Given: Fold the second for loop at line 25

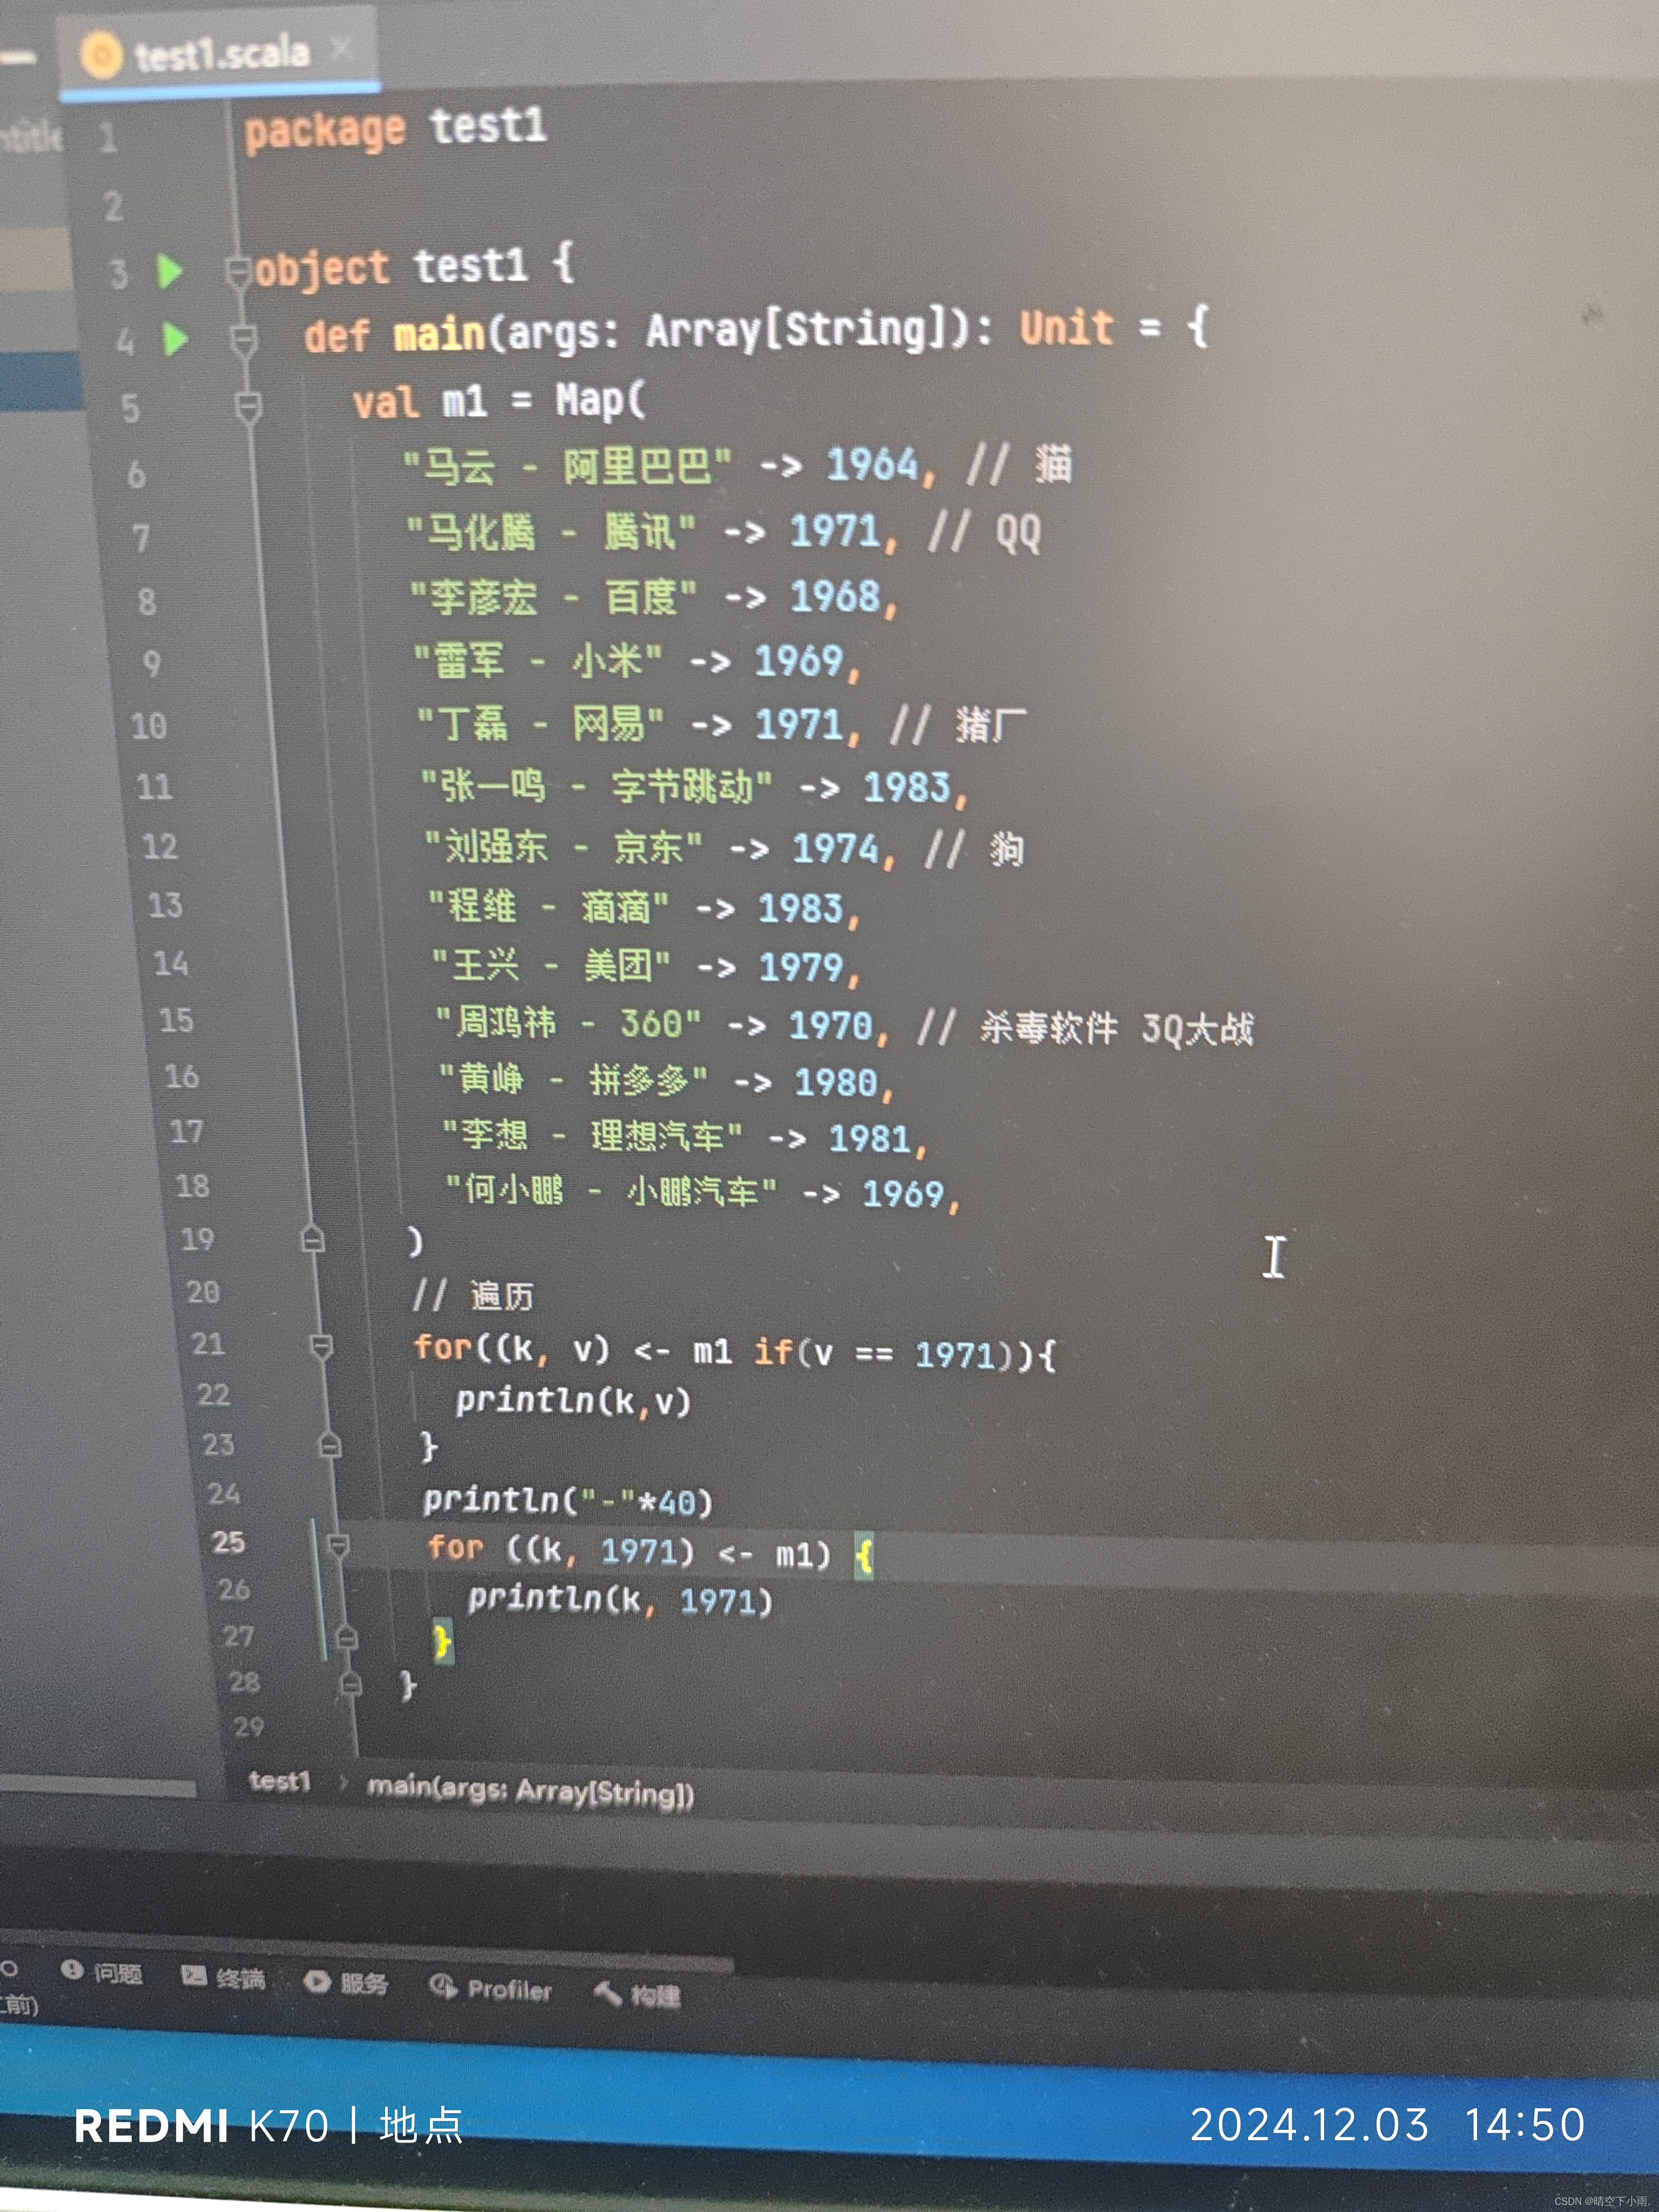Looking at the screenshot, I should 339,1545.
